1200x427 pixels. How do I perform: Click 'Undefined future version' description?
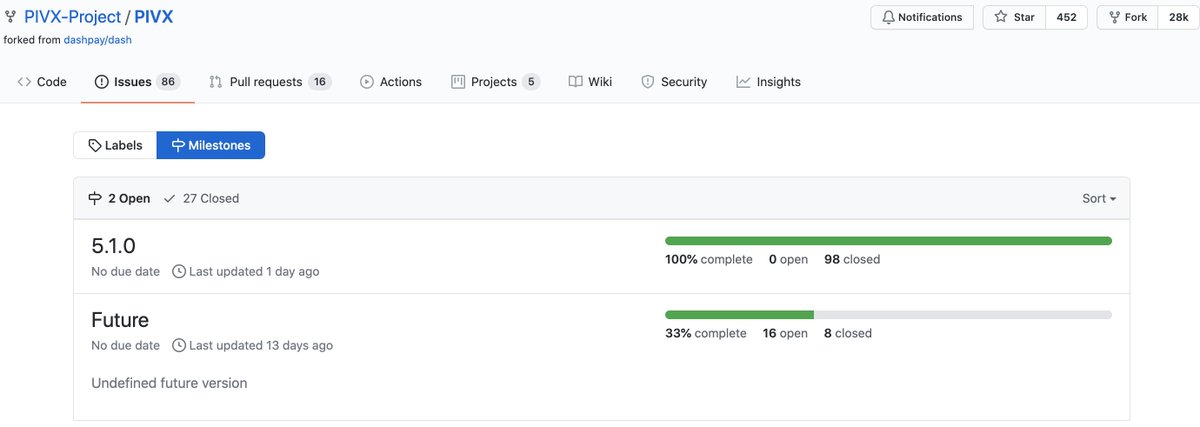pos(169,383)
